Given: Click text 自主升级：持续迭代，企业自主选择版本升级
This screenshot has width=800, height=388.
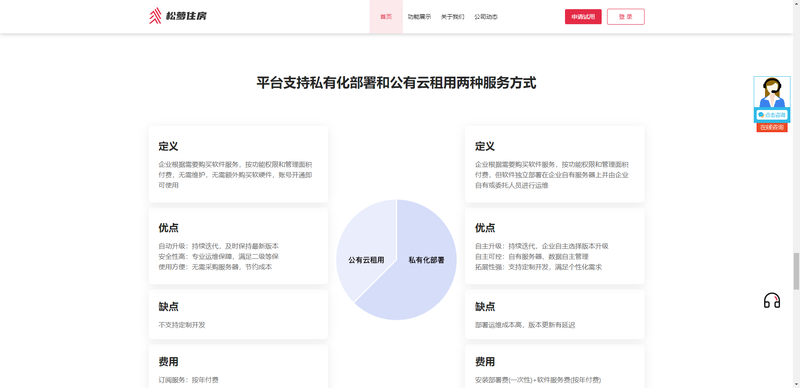Looking at the screenshot, I should point(541,246).
